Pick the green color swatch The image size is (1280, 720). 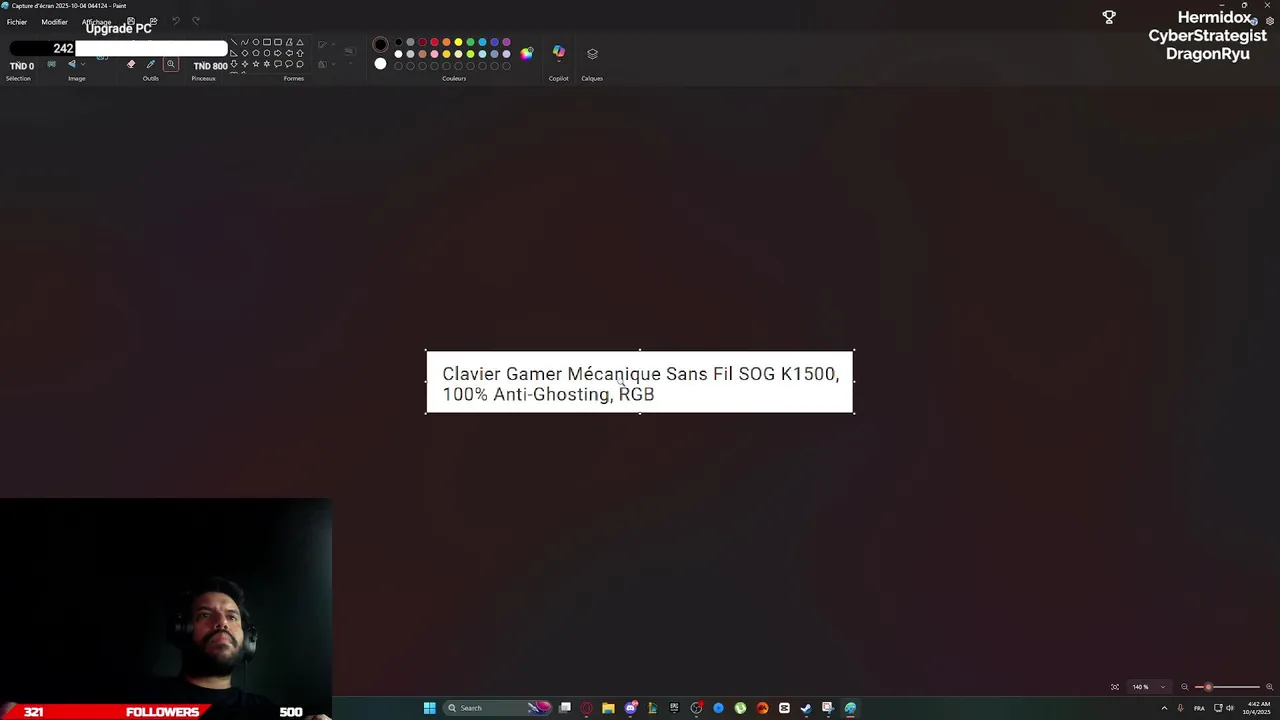(x=470, y=42)
